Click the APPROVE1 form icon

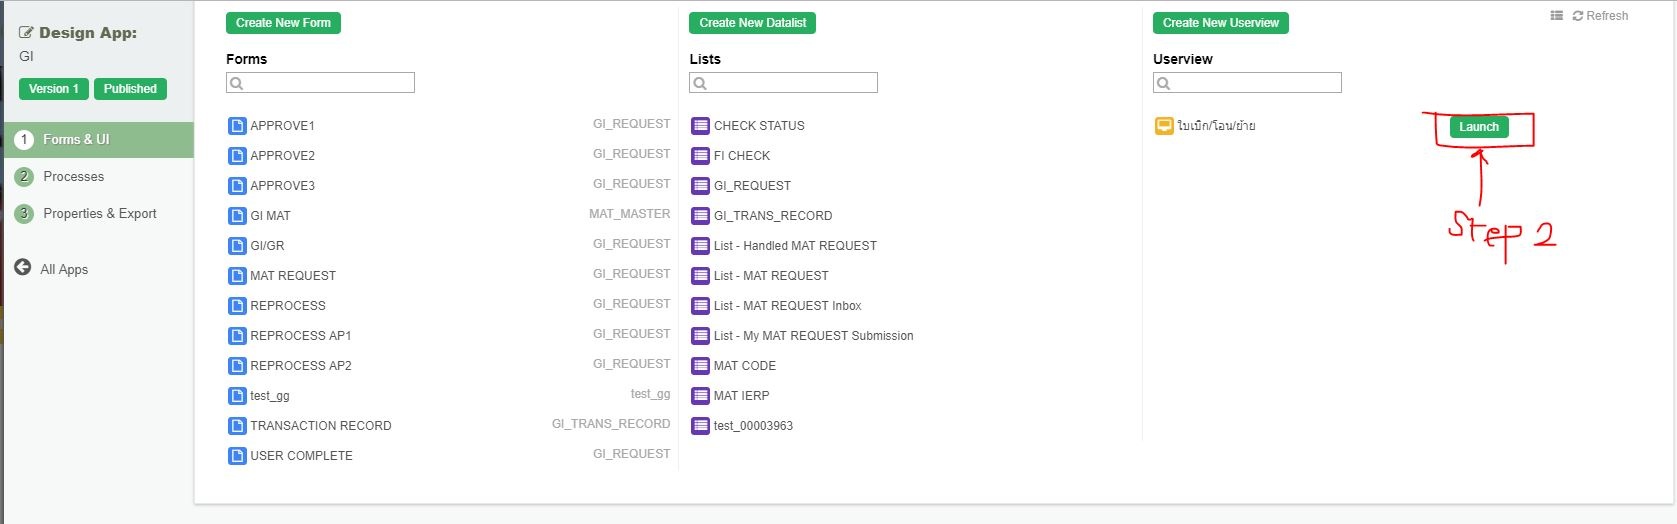[237, 126]
